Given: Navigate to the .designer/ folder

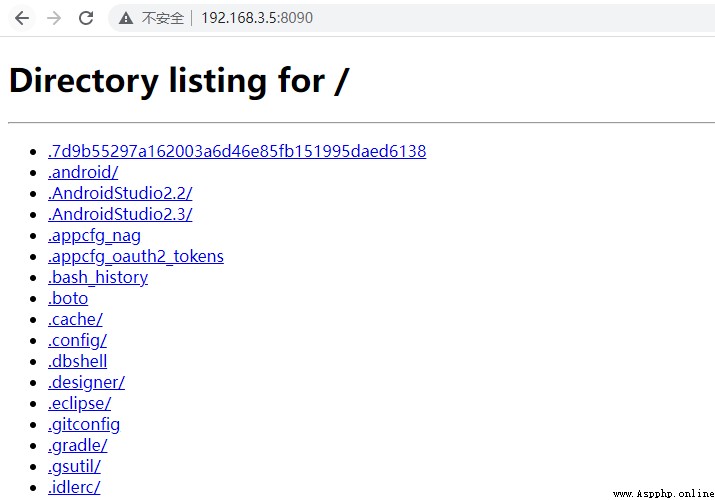Looking at the screenshot, I should [86, 382].
